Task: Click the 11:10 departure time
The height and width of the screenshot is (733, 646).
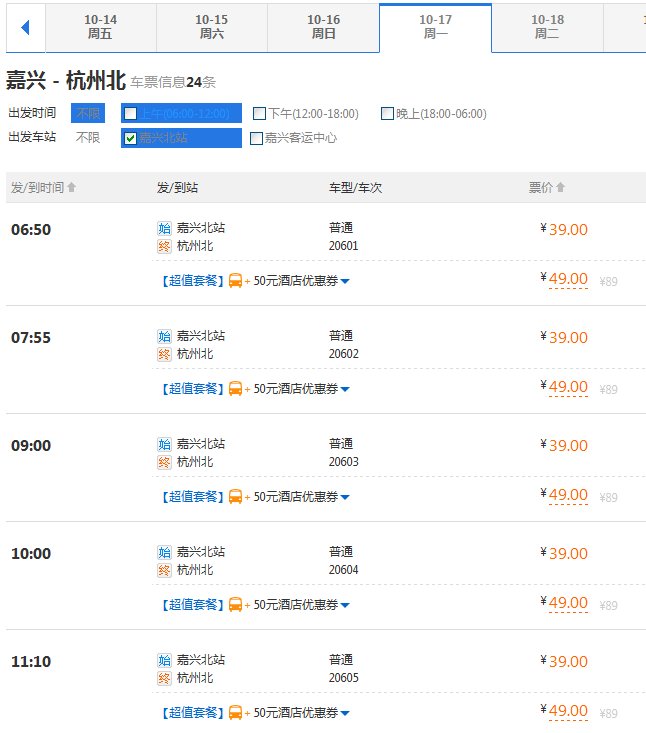Action: pyautogui.click(x=31, y=661)
